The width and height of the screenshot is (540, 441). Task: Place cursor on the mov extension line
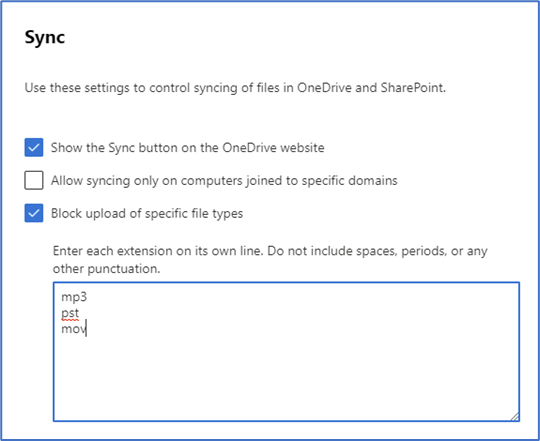tap(73, 329)
